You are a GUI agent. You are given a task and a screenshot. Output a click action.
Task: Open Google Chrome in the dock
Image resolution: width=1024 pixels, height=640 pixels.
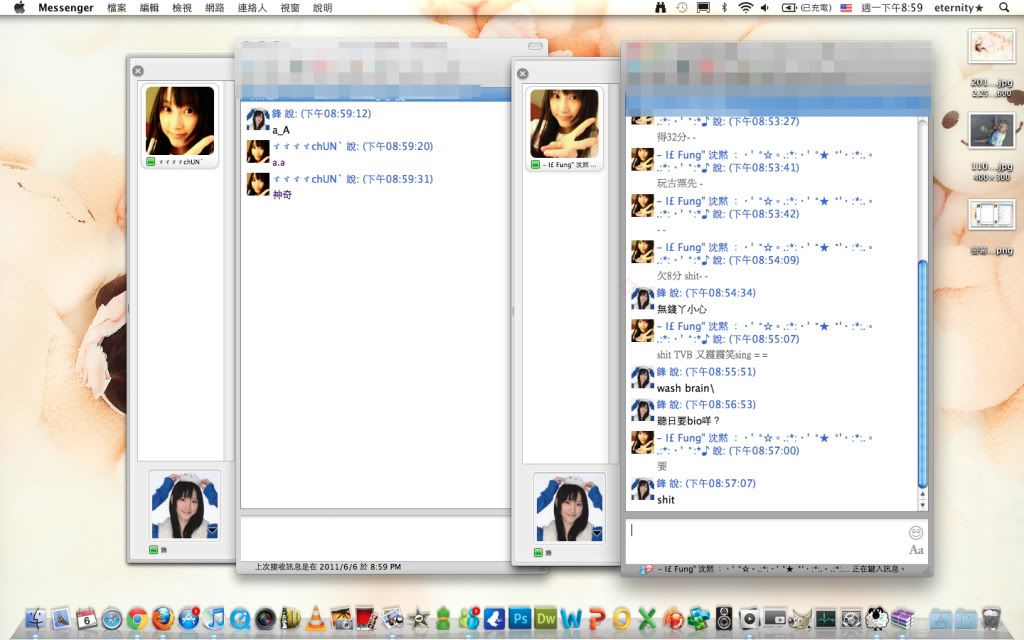tap(137, 619)
